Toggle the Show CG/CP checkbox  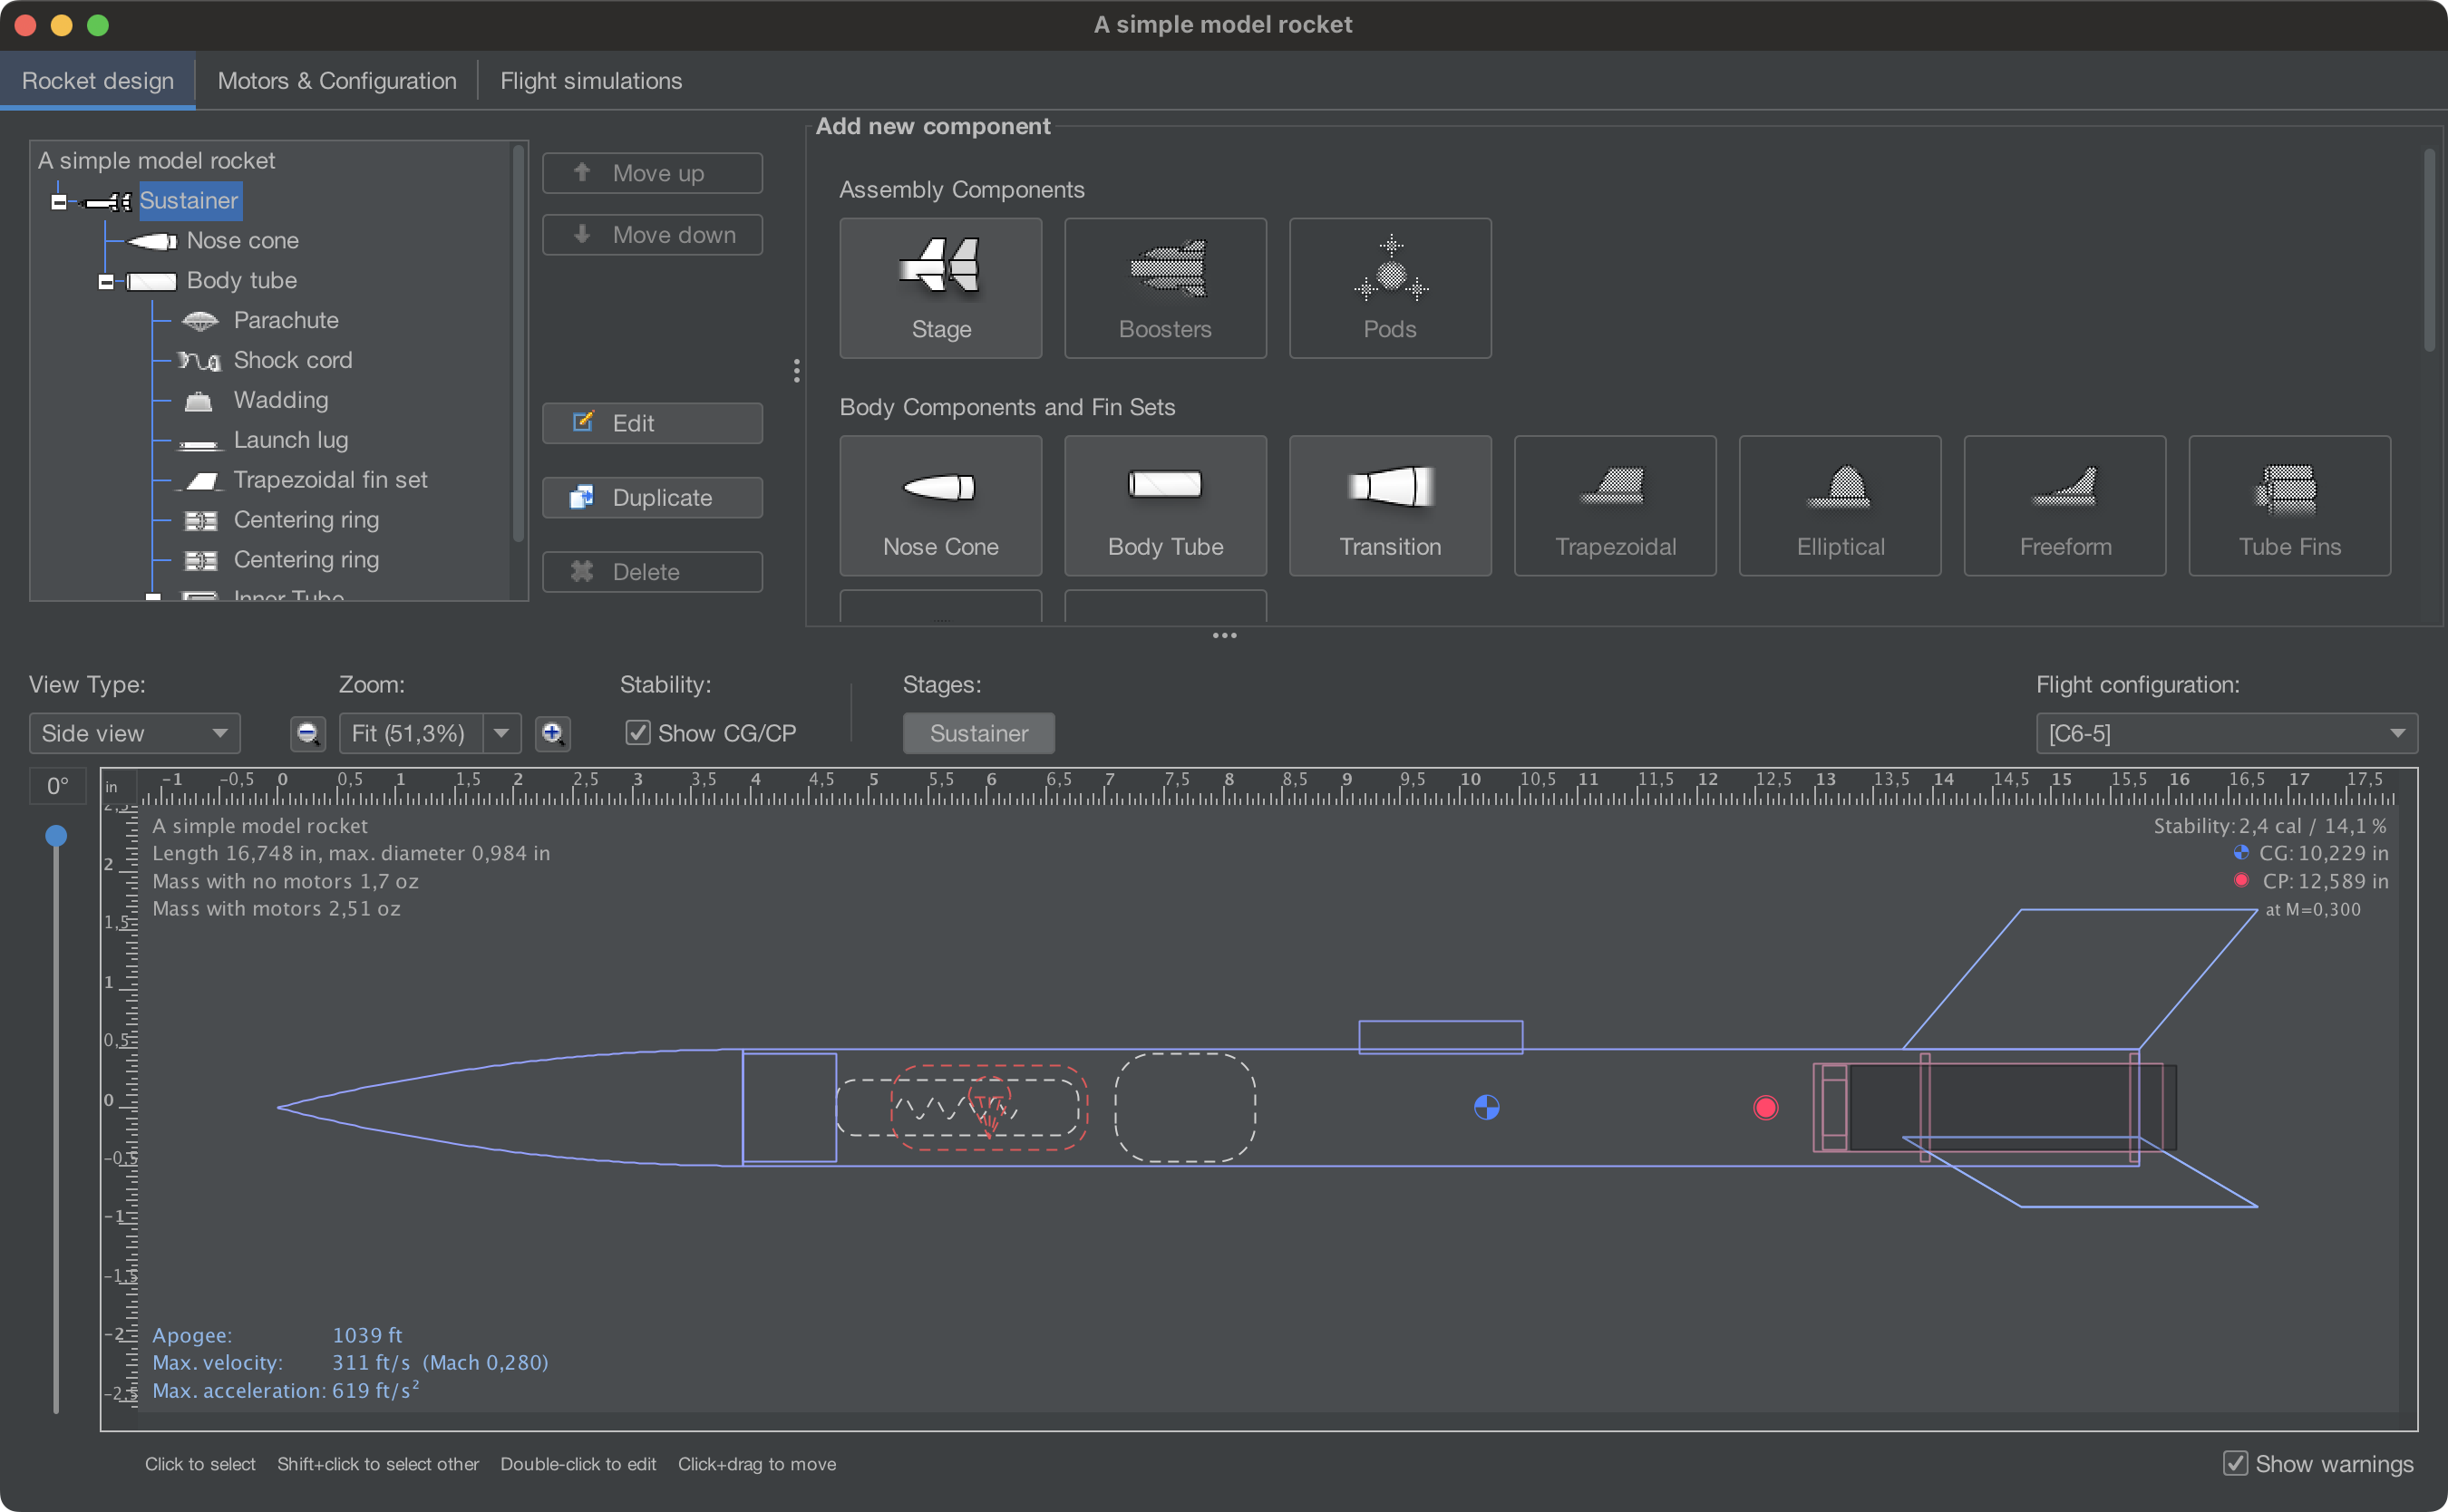tap(638, 733)
